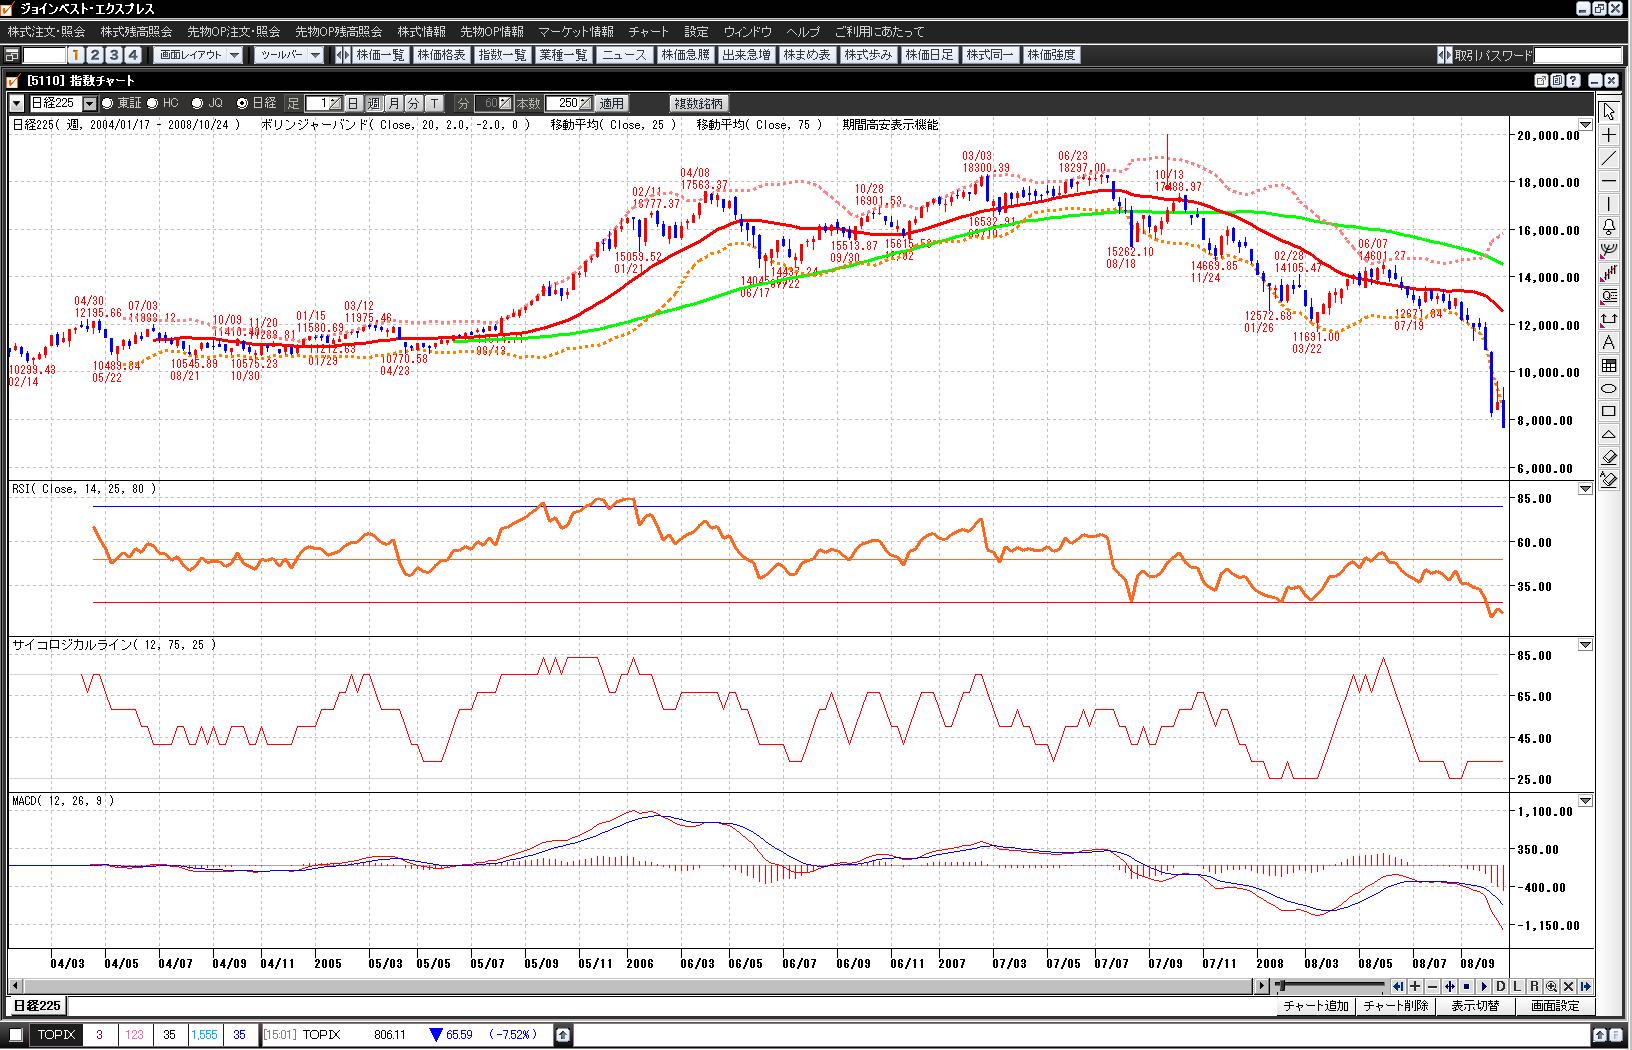Choose the ellipse drawing tool
1632x1050 pixels.
[x=1609, y=388]
